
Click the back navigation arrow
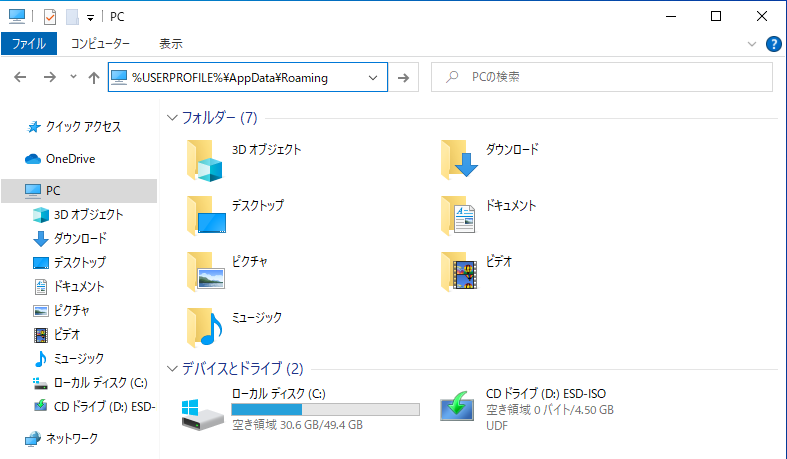pyautogui.click(x=21, y=77)
